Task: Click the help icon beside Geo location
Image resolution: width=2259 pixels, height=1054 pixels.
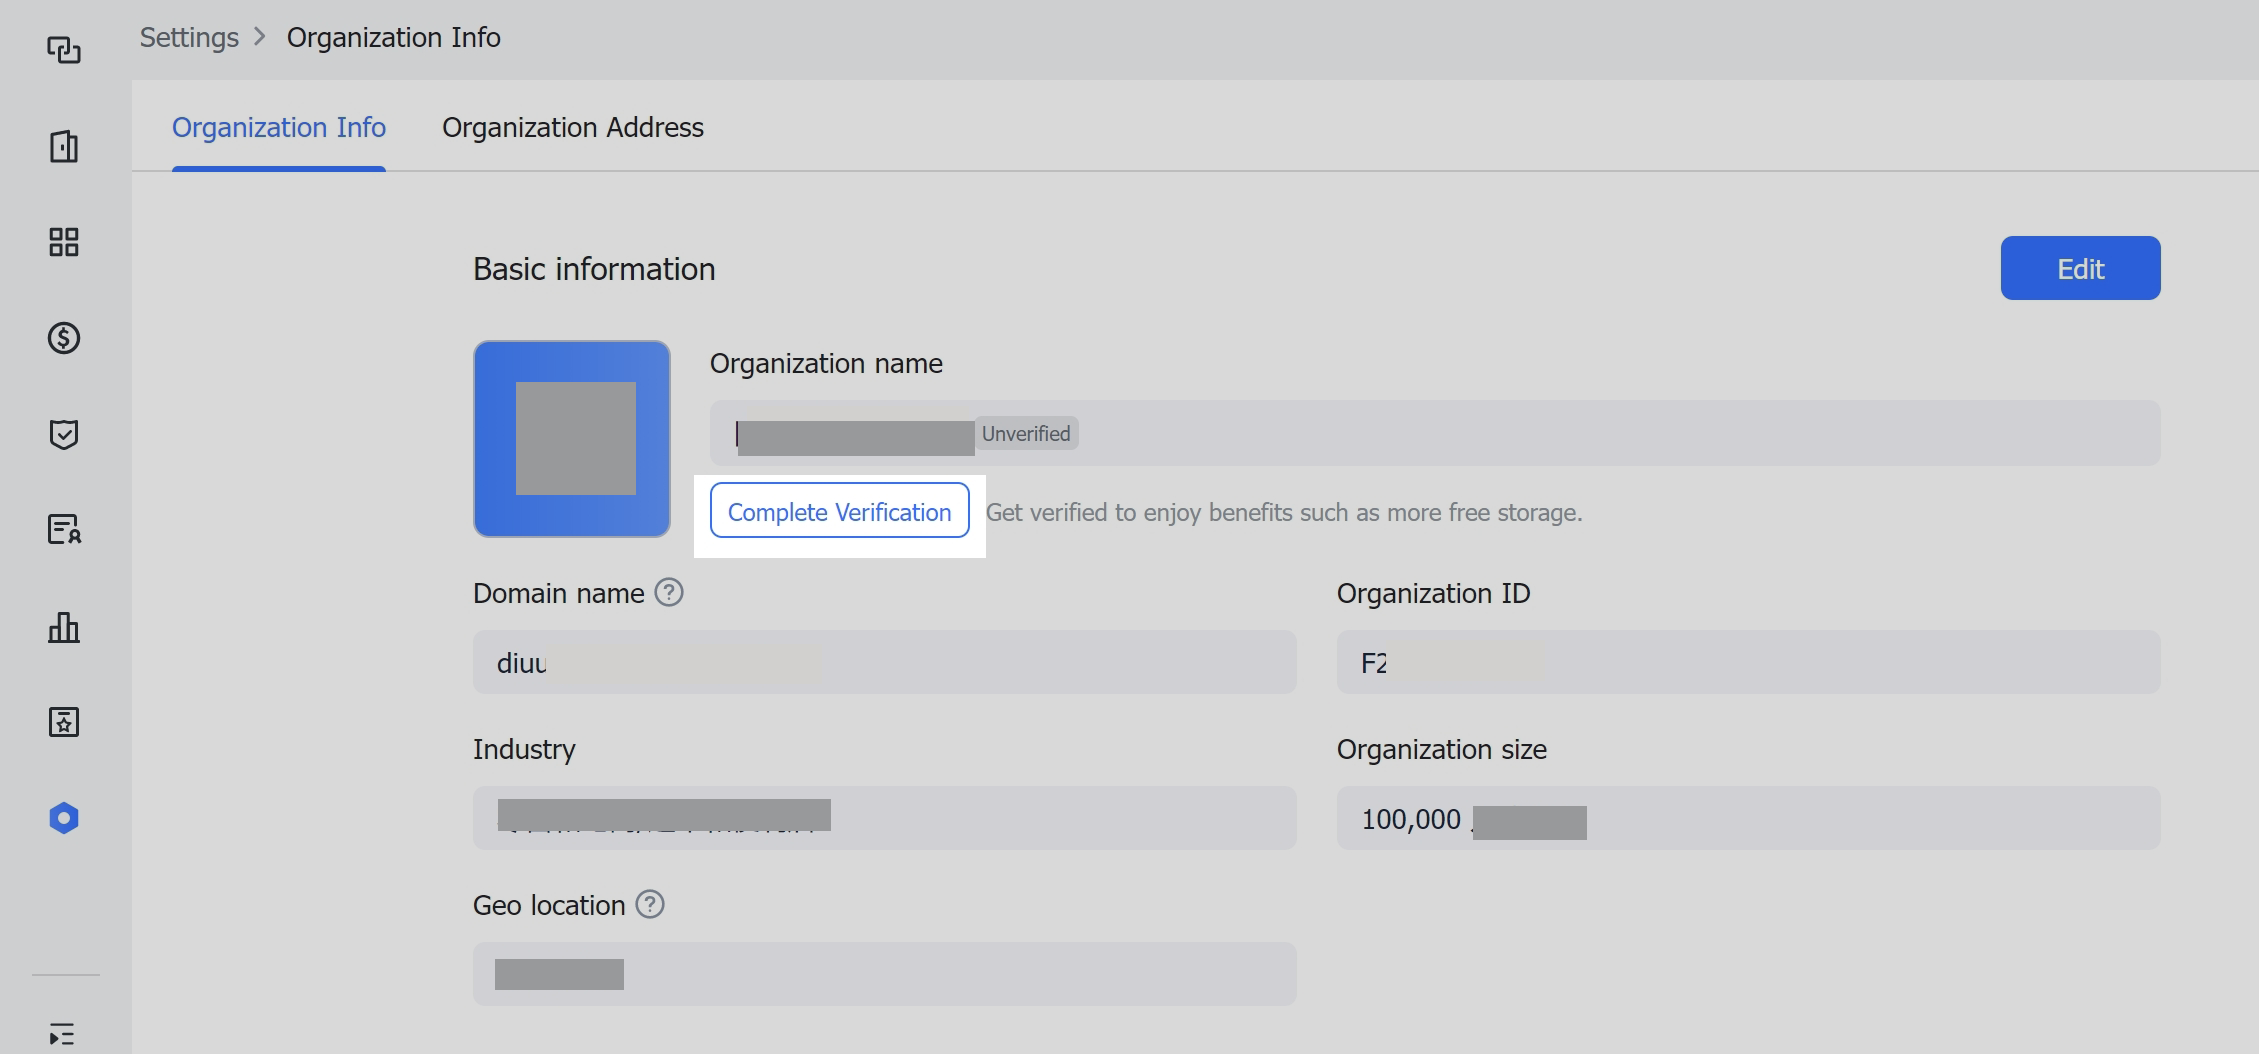Action: (650, 905)
